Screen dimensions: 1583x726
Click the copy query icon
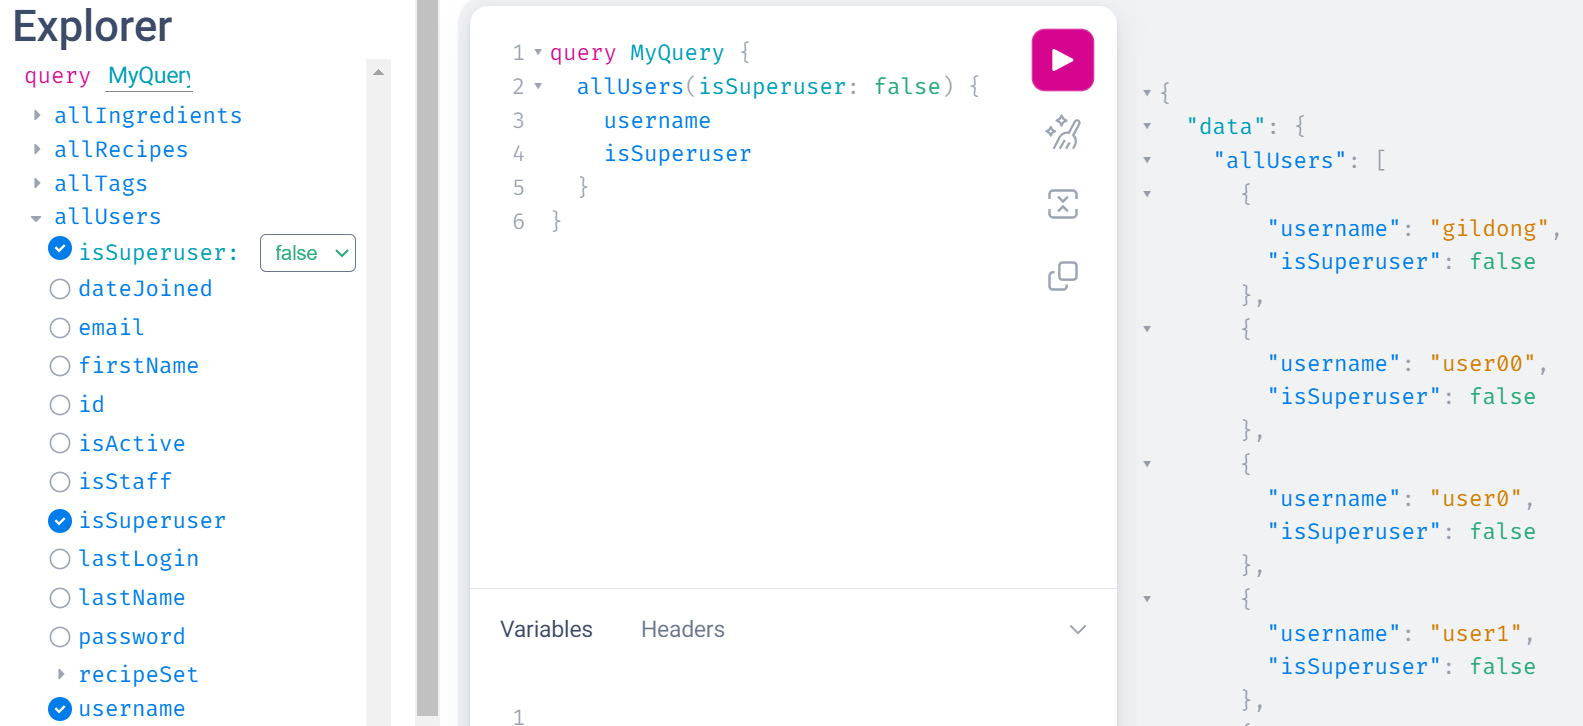pos(1062,276)
